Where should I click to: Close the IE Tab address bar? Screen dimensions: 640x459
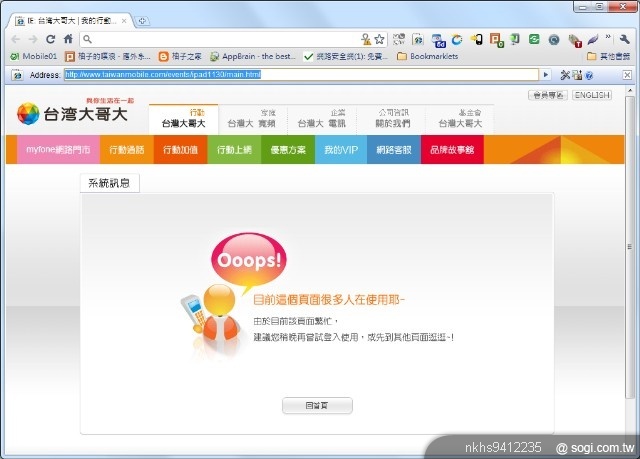[x=627, y=75]
